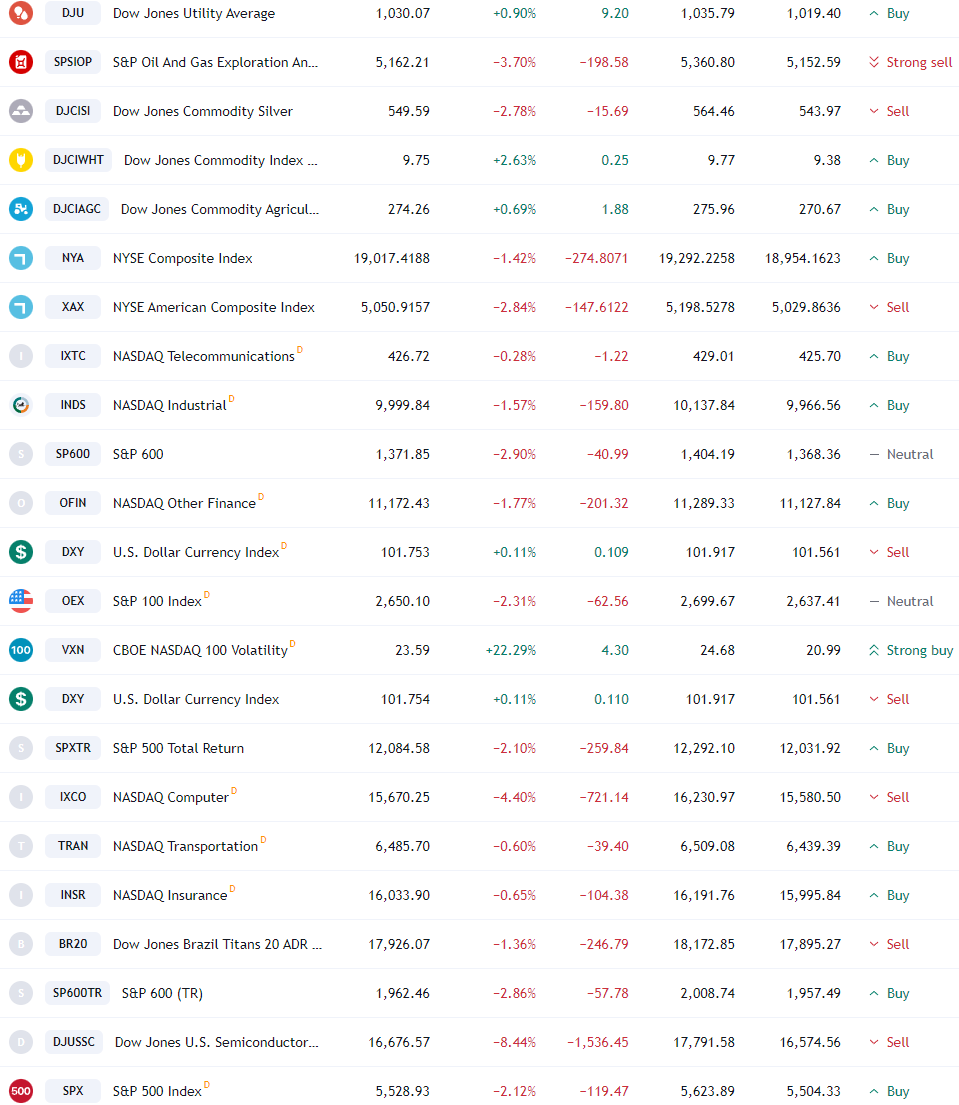Click the +22.29% change value

point(511,650)
